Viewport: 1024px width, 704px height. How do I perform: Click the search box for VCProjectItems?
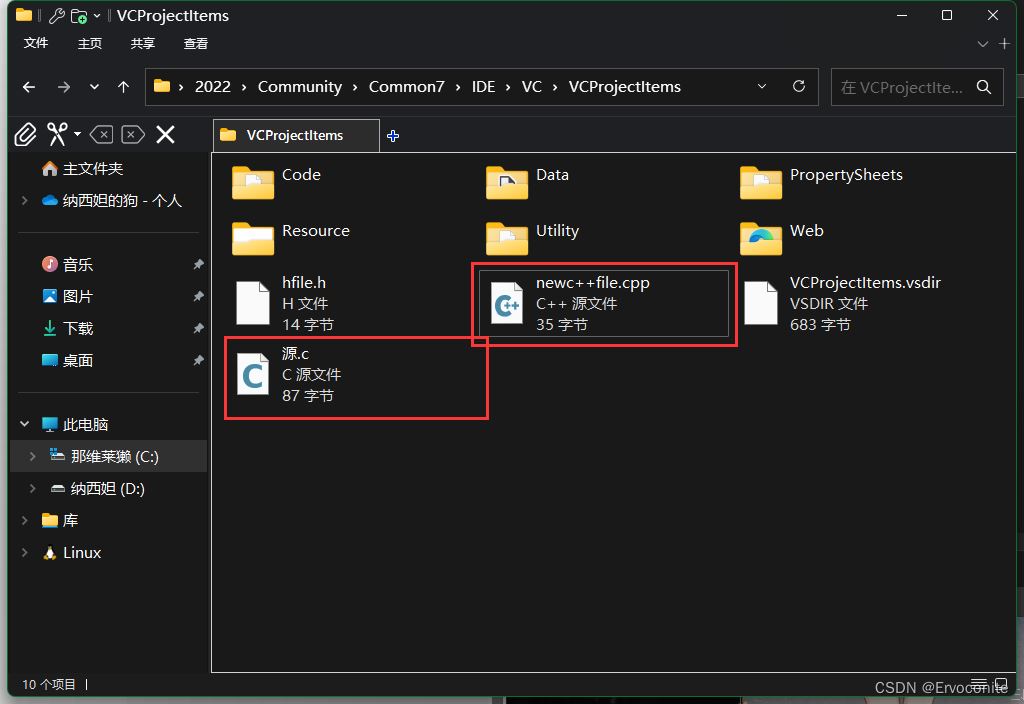tap(917, 87)
